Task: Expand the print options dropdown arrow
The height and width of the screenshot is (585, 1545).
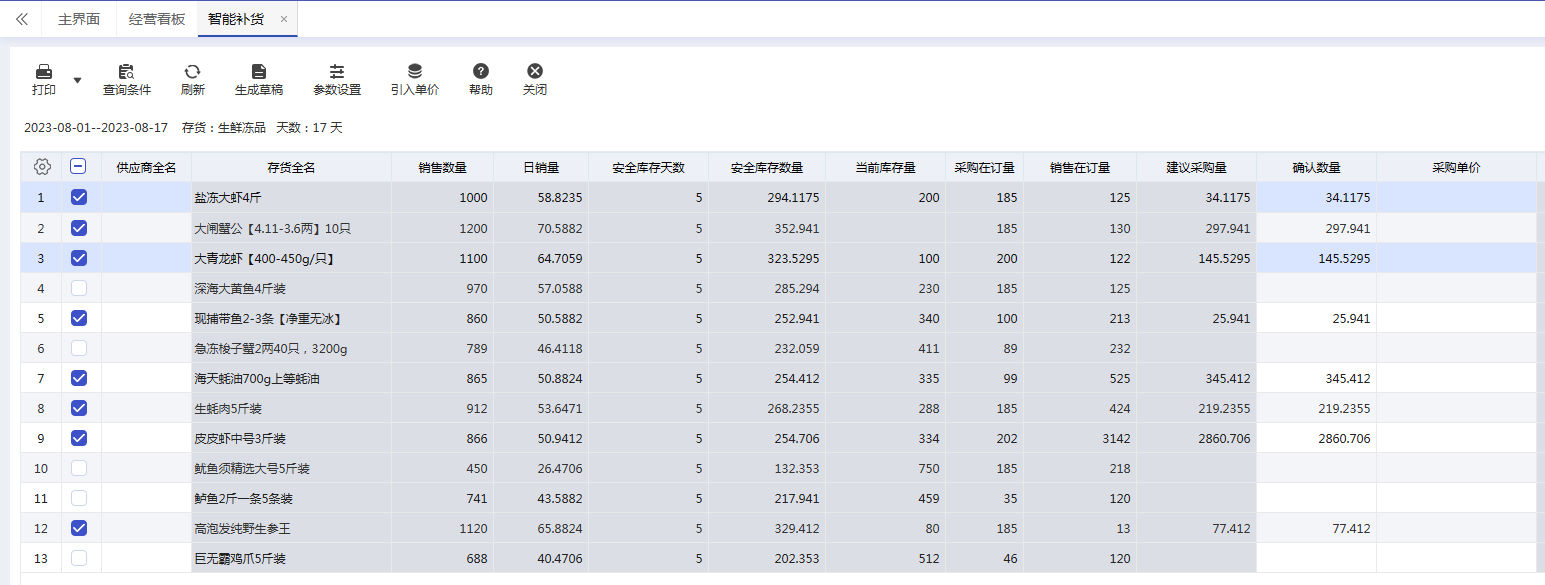Action: tap(78, 80)
